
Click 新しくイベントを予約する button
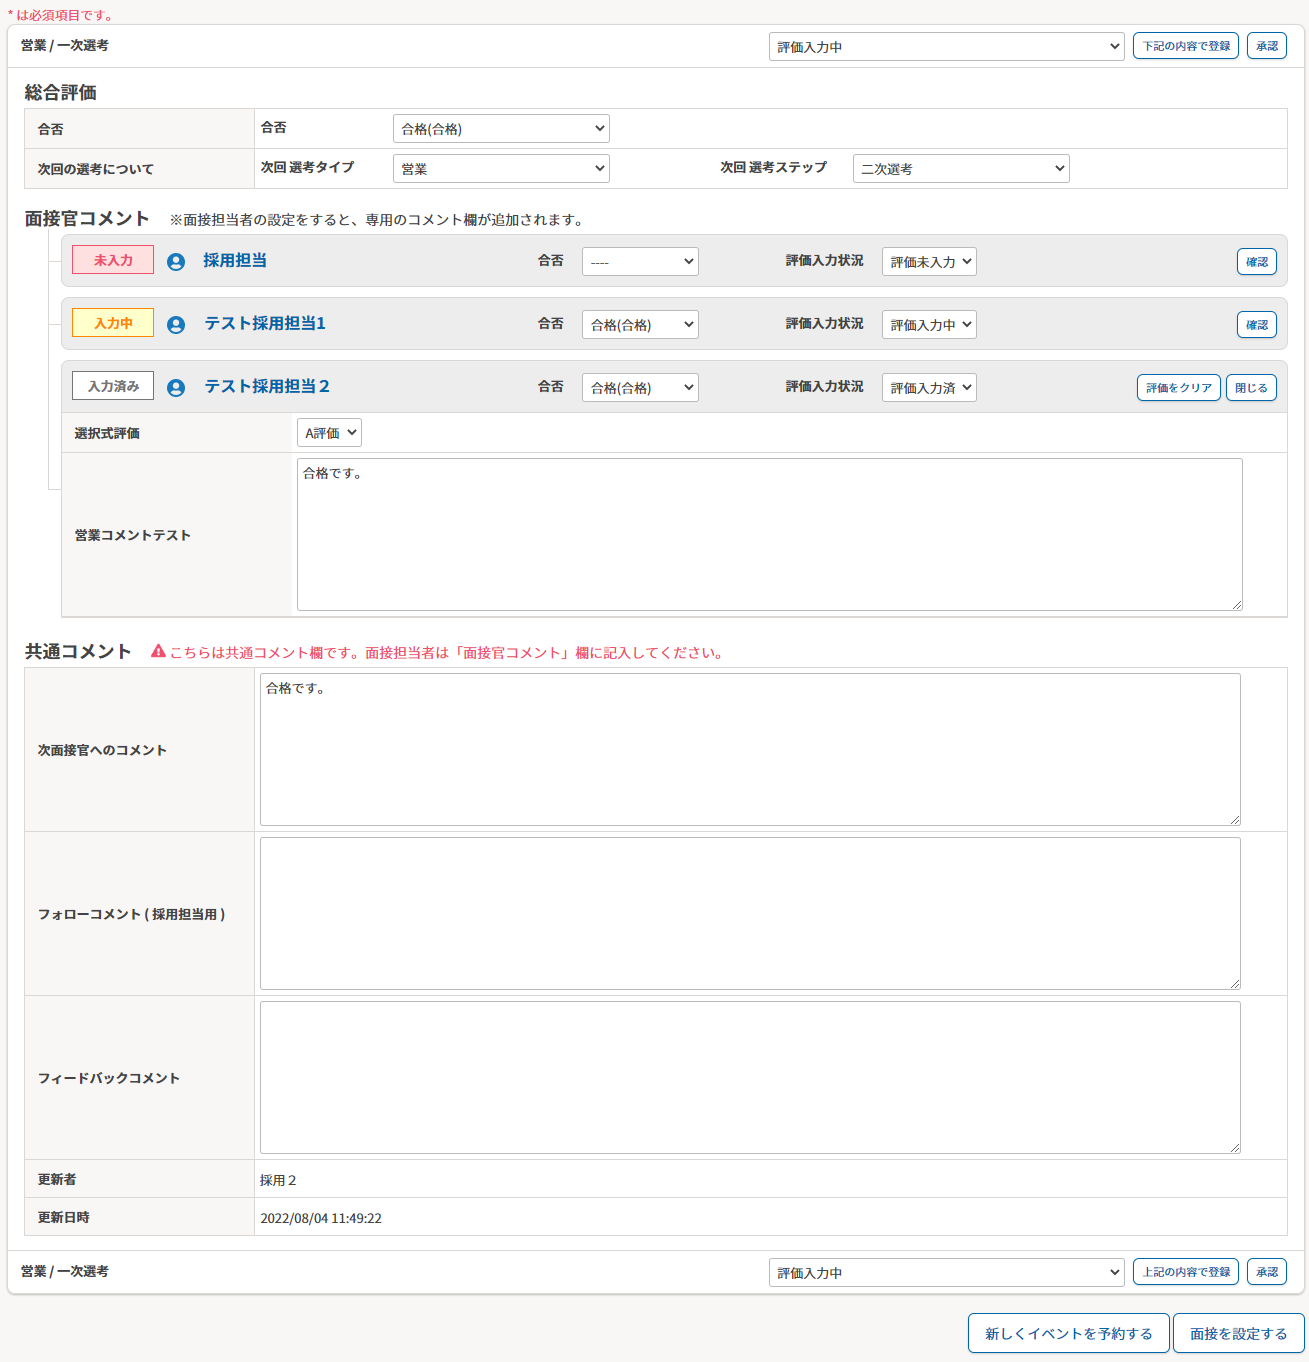tap(1068, 1334)
